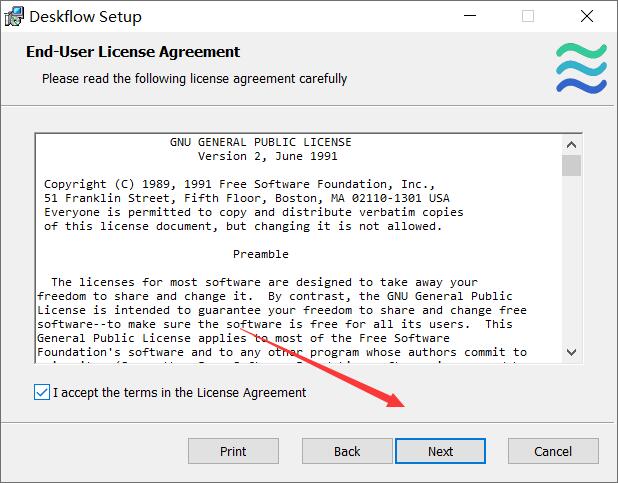Click the license scroll down arrow

[571, 352]
